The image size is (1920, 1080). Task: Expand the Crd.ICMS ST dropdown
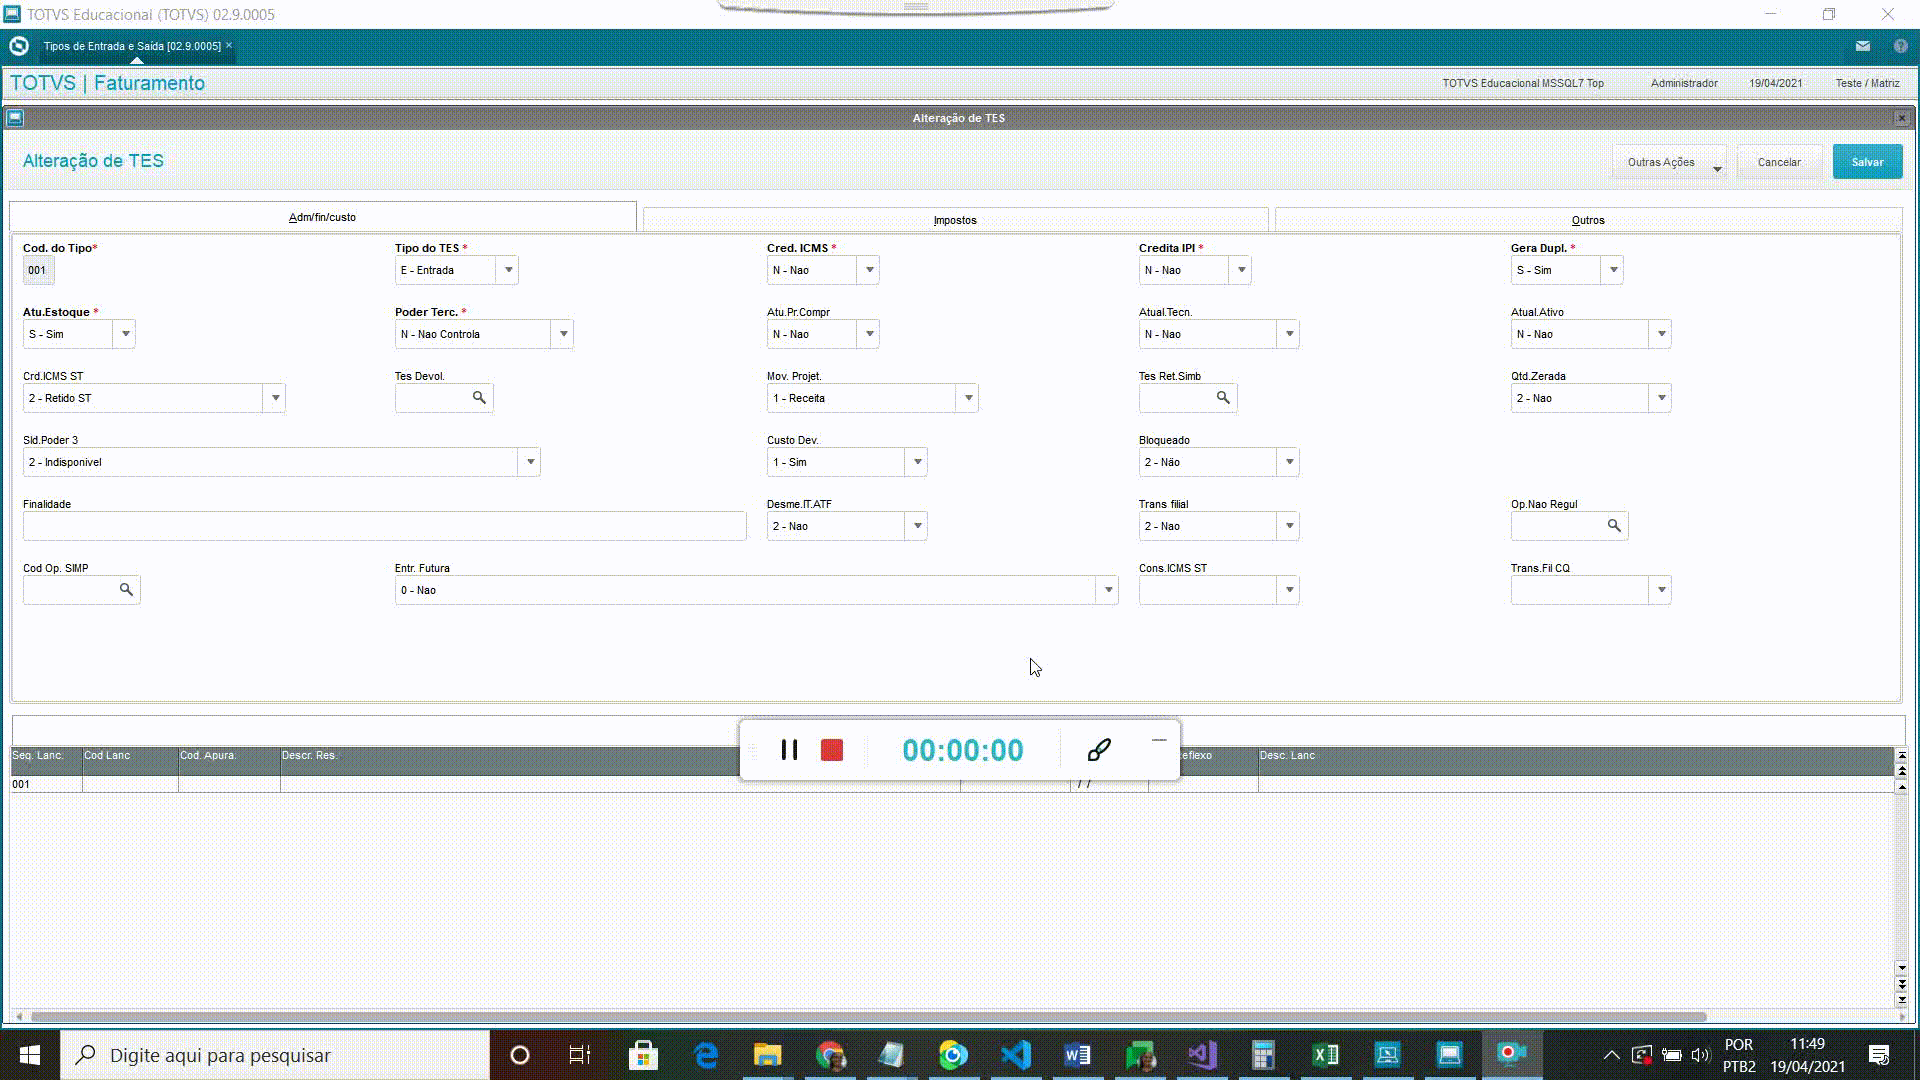275,398
